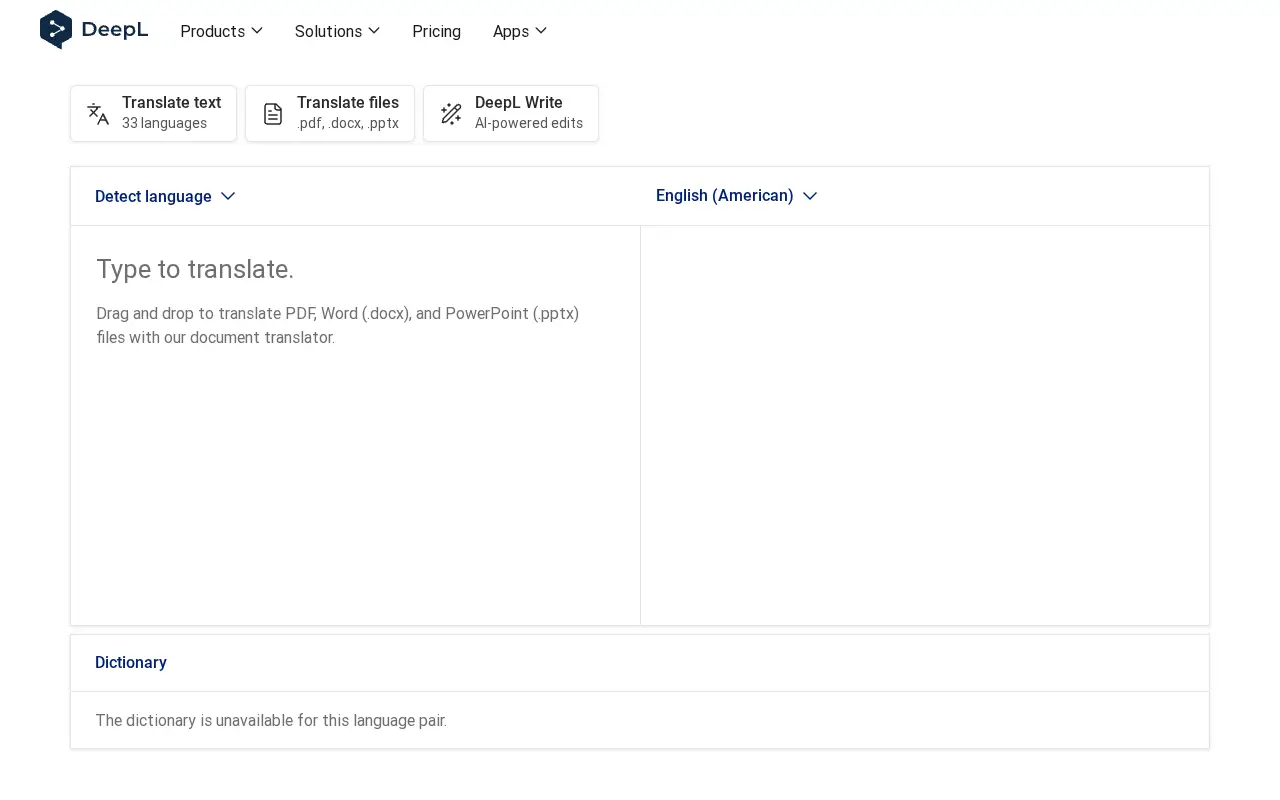
Task: Click the DeepL hexagon logo icon
Action: pyautogui.click(x=56, y=30)
